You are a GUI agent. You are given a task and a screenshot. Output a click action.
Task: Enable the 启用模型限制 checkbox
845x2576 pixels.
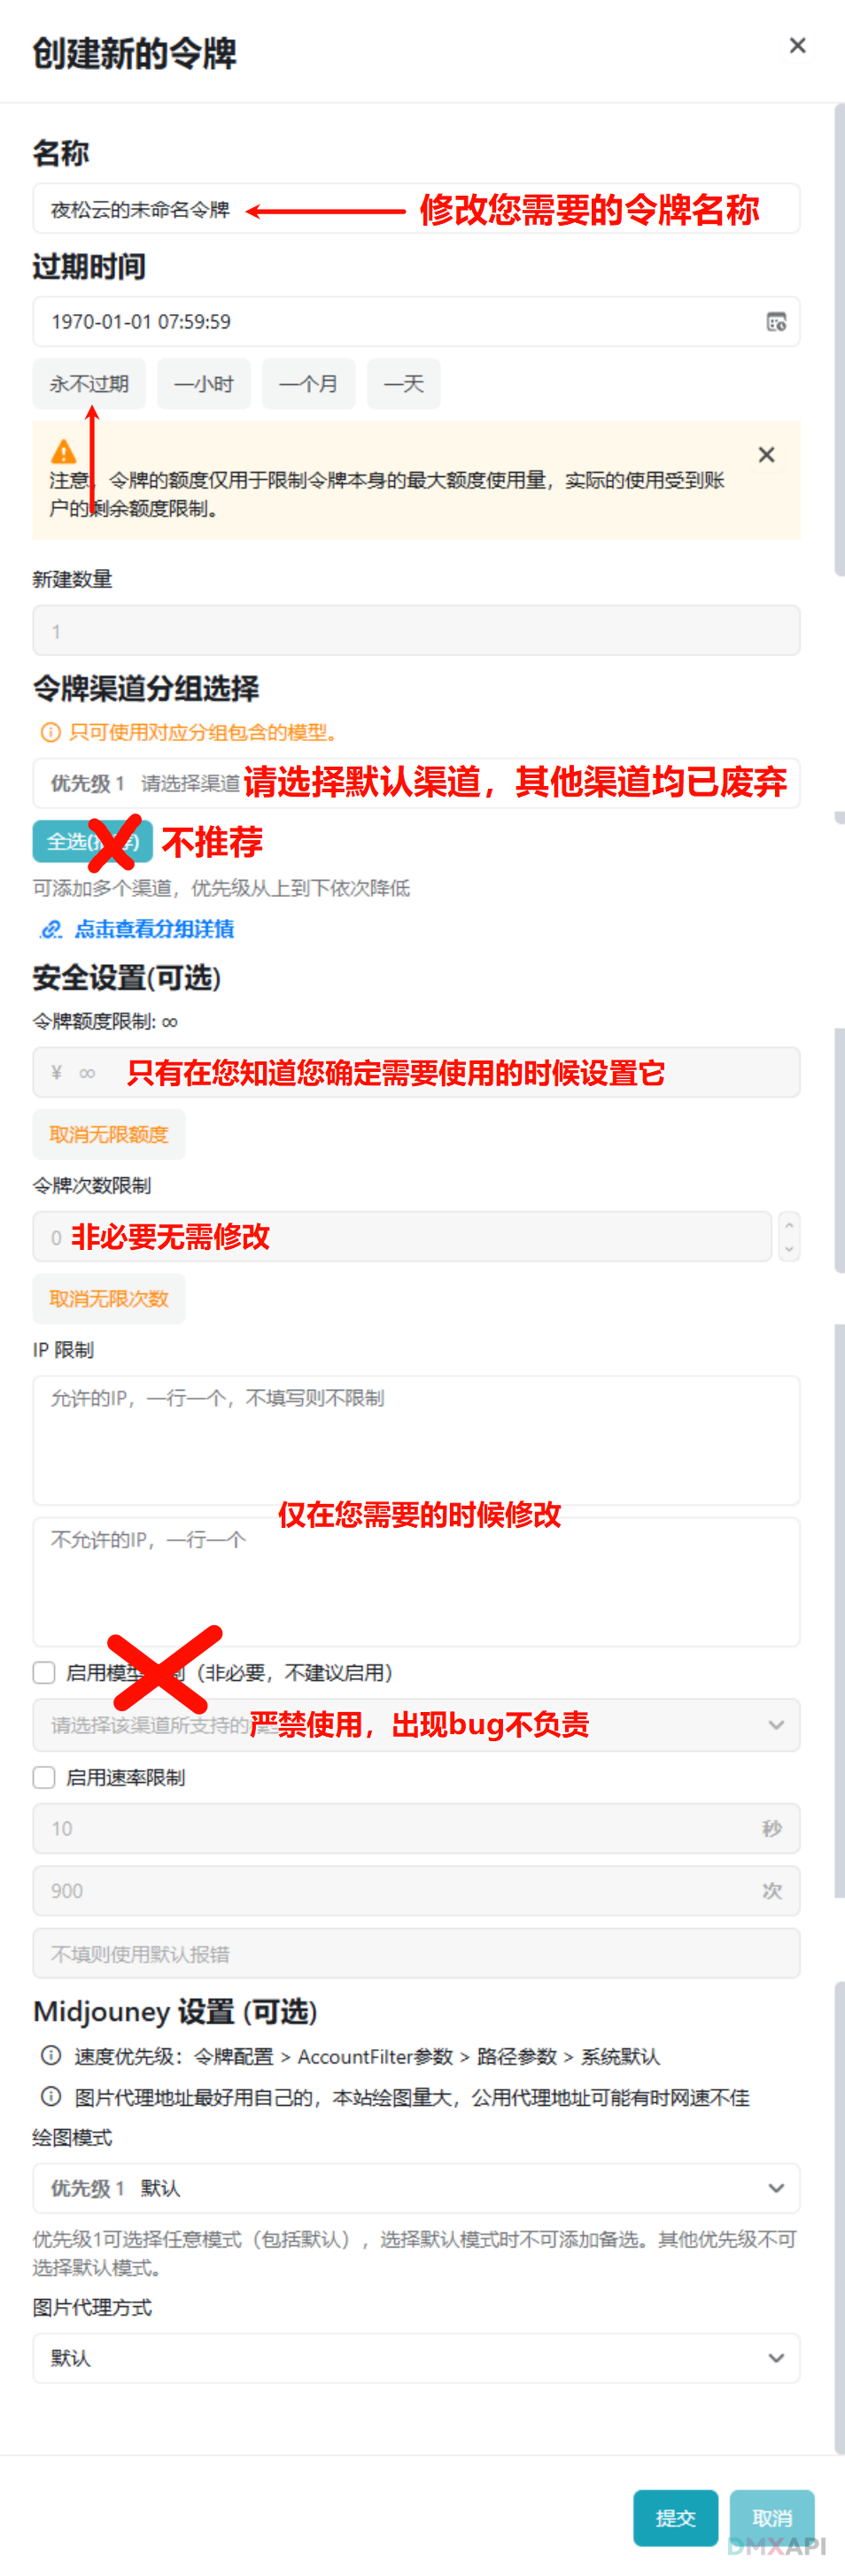click(x=44, y=1673)
